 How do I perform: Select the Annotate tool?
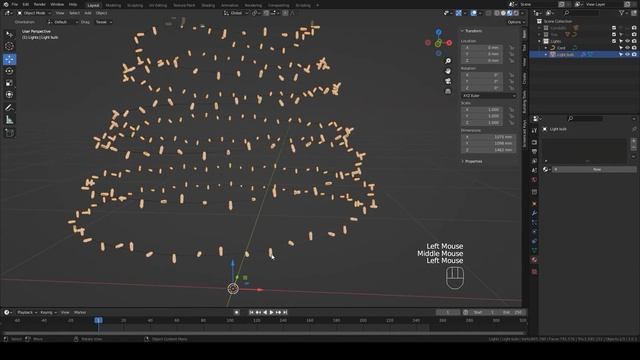[9, 108]
